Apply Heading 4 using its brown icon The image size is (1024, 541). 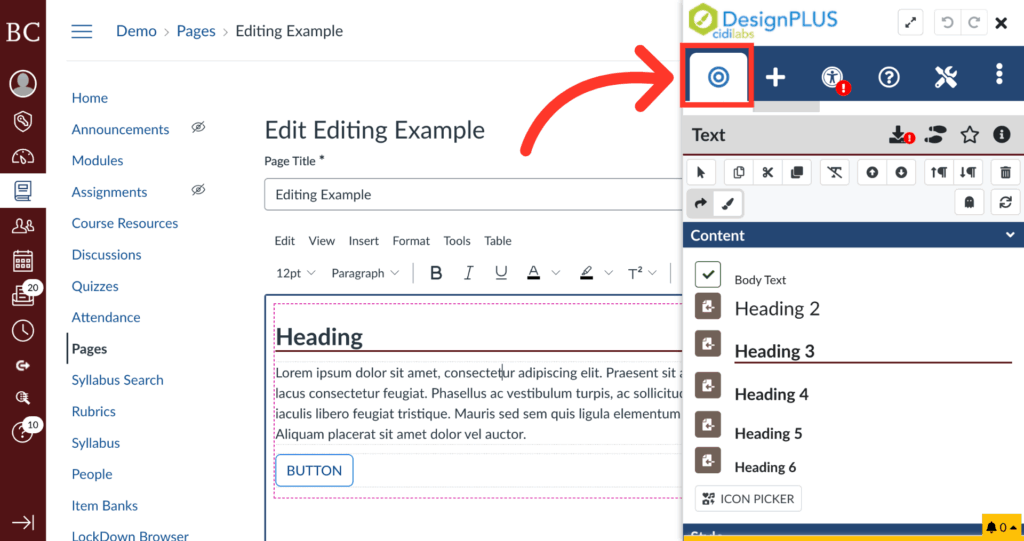(x=708, y=386)
